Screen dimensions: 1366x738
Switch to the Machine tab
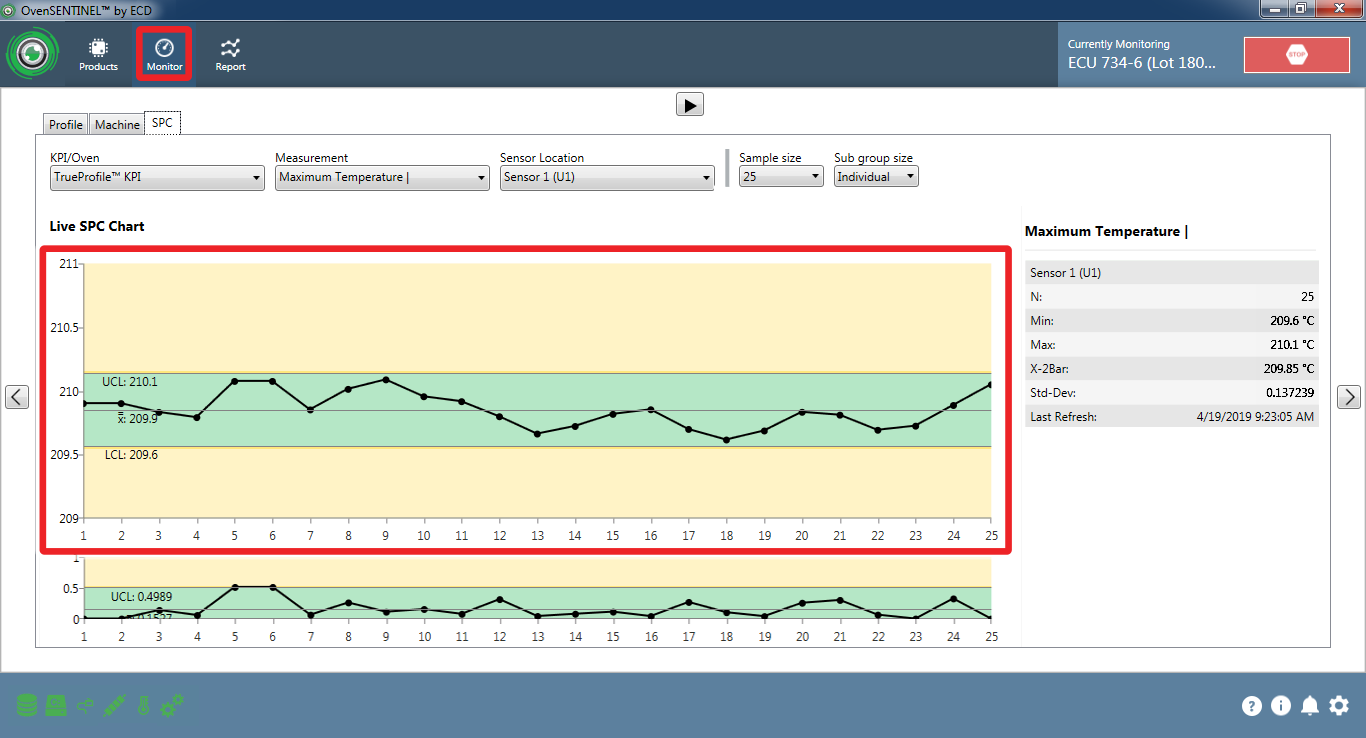[x=117, y=125]
